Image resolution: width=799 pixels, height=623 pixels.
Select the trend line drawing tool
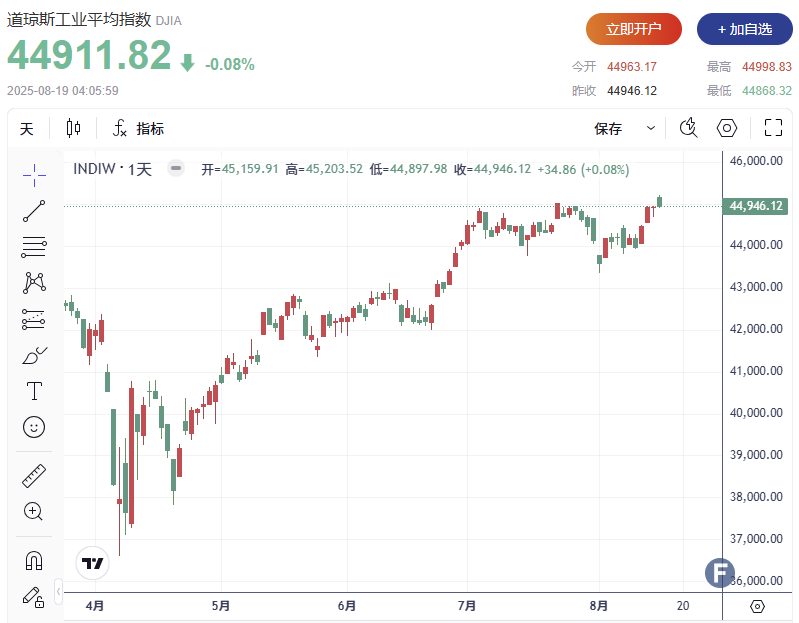click(34, 211)
